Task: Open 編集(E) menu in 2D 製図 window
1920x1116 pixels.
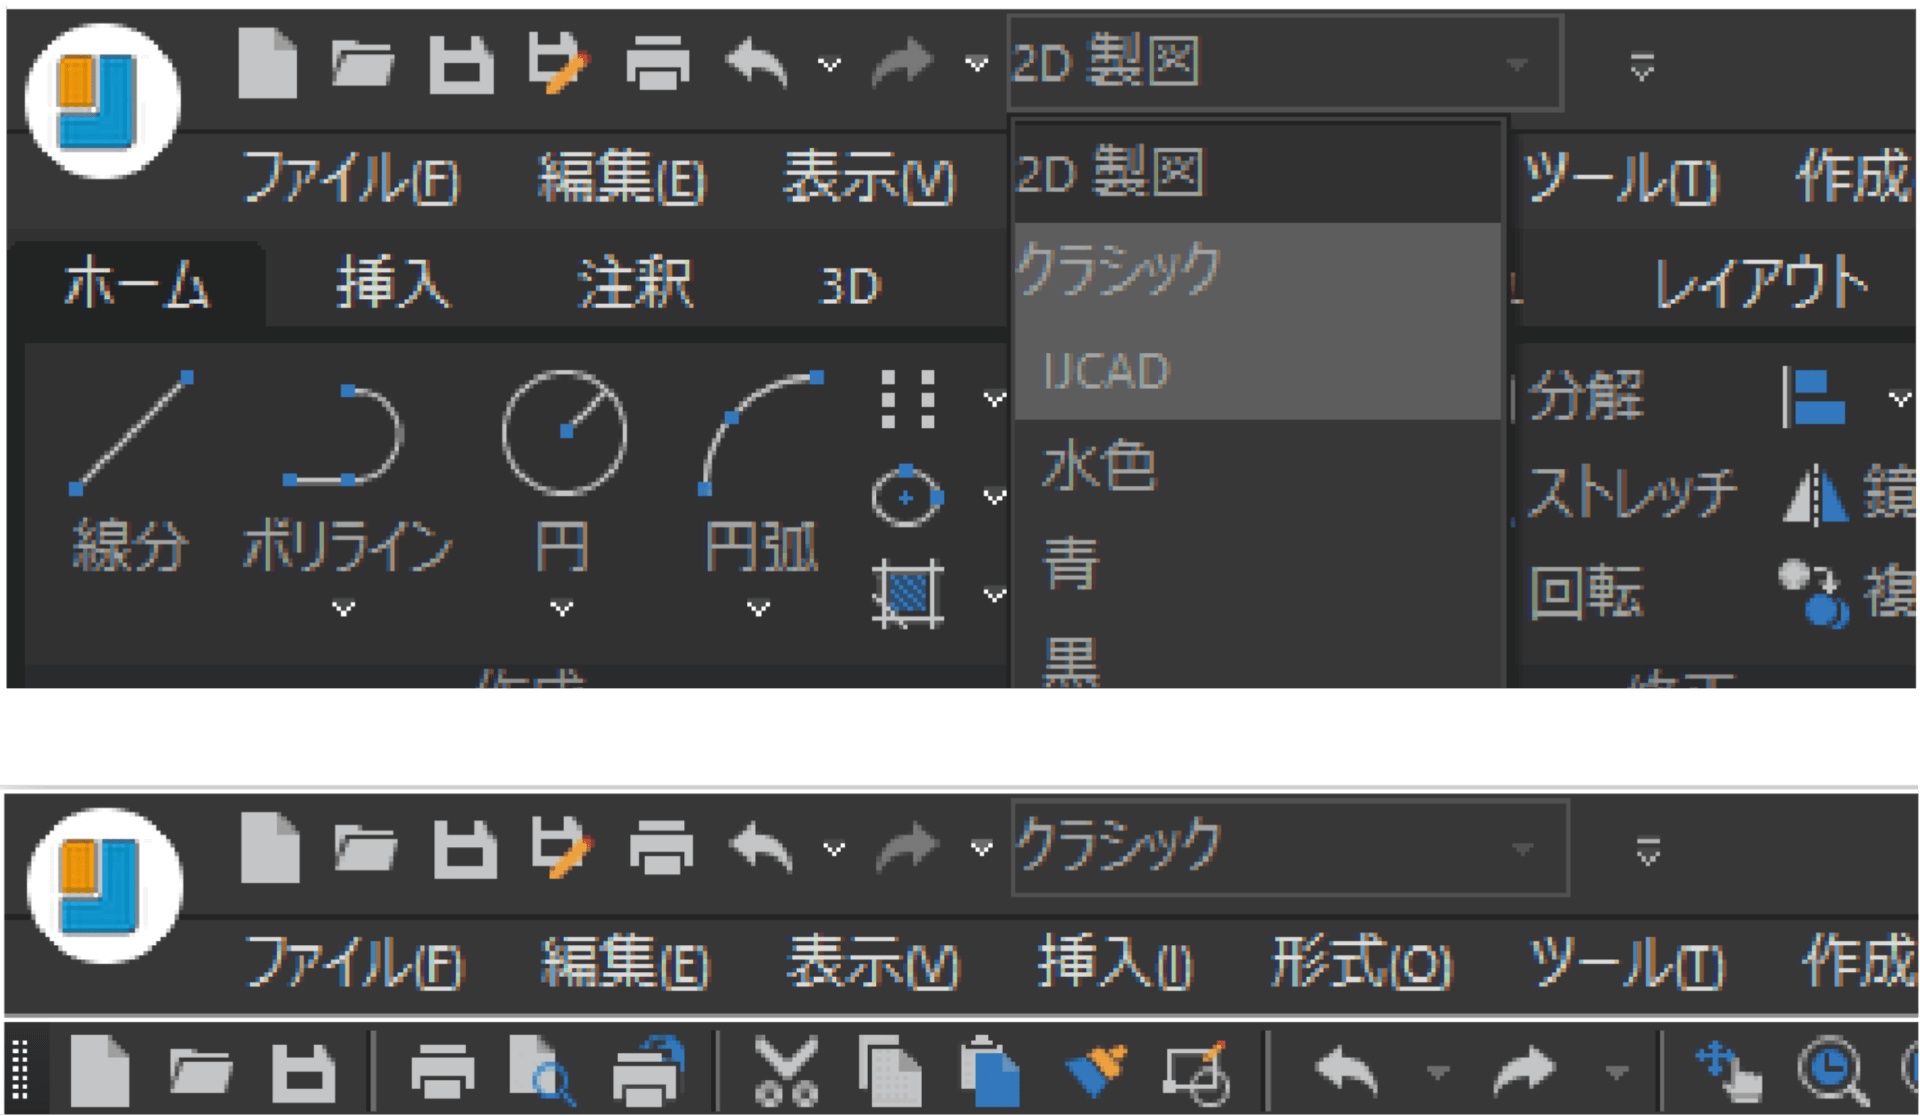Action: coord(621,179)
